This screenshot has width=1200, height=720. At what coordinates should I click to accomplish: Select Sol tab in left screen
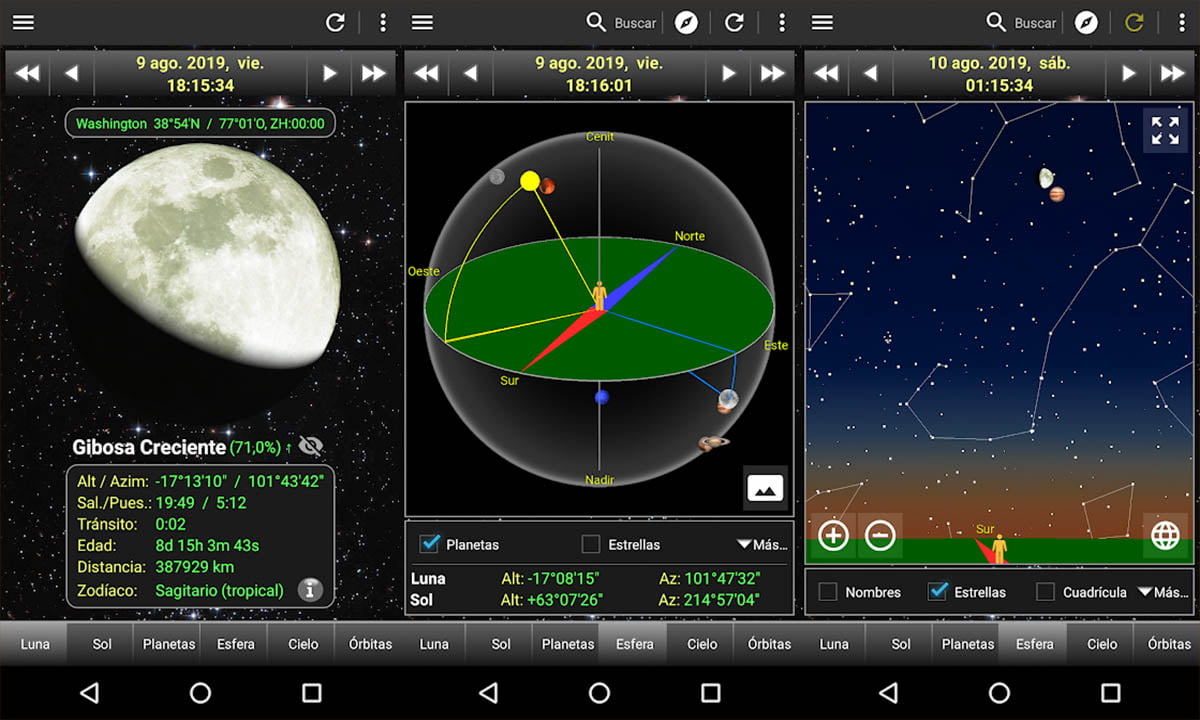tap(102, 644)
